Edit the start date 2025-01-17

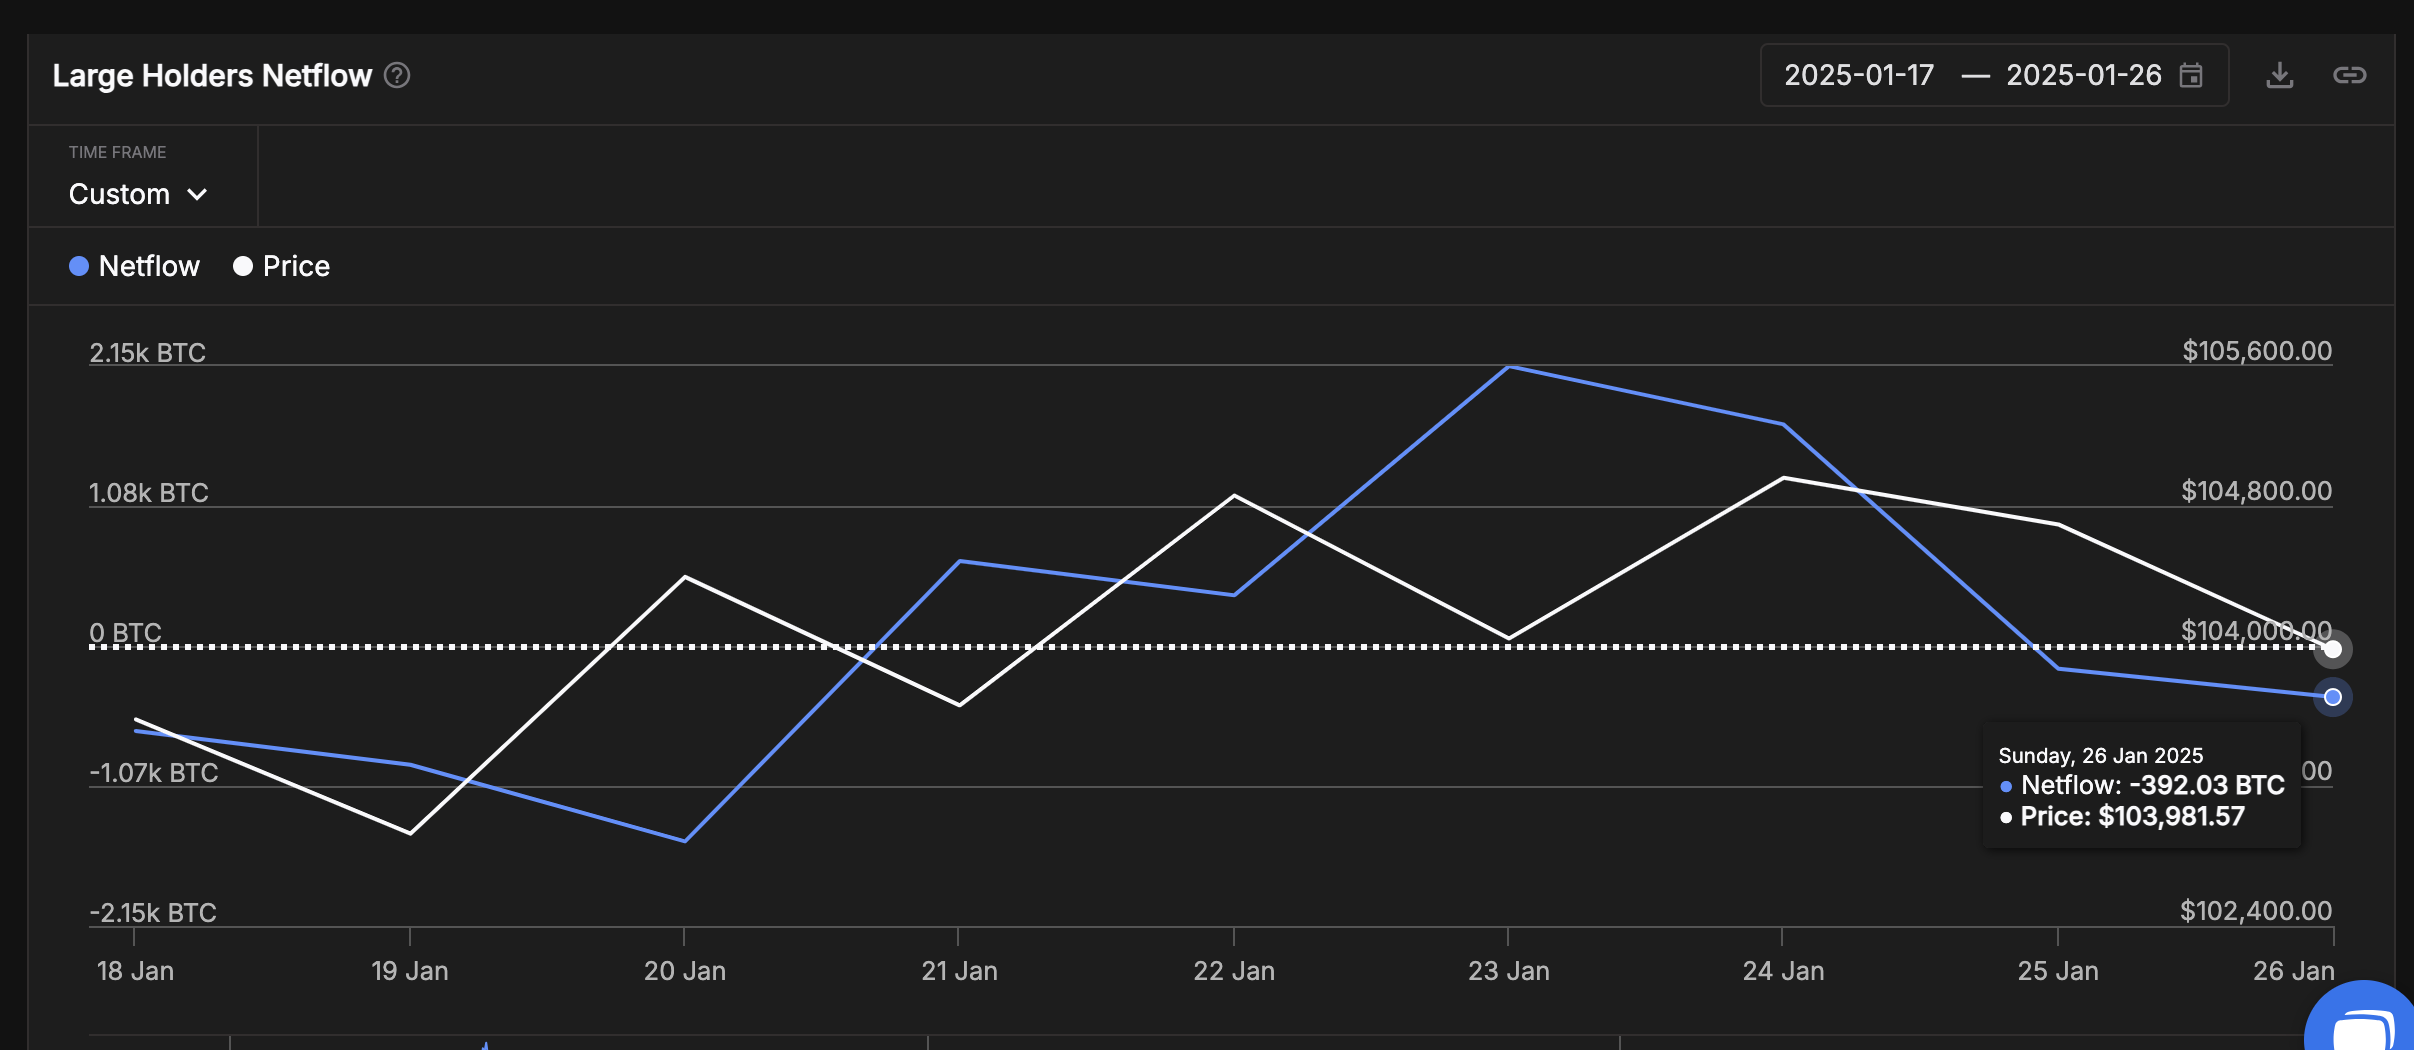1859,75
